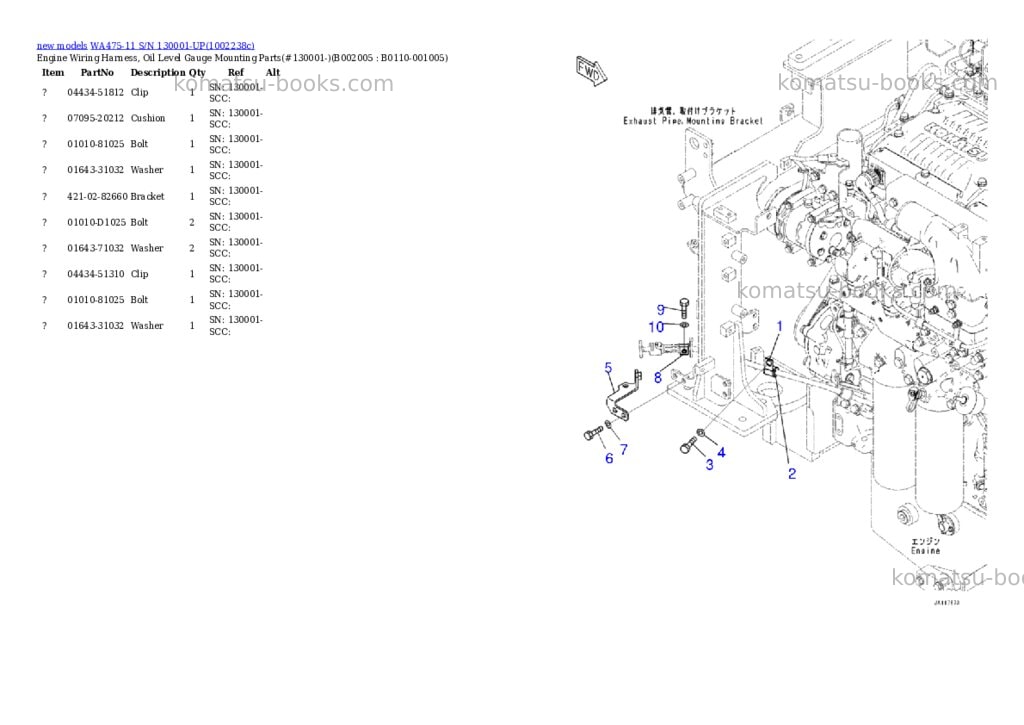The width and height of the screenshot is (1024, 725).
Task: Select part number 421-02-82660
Action: [x=97, y=196]
